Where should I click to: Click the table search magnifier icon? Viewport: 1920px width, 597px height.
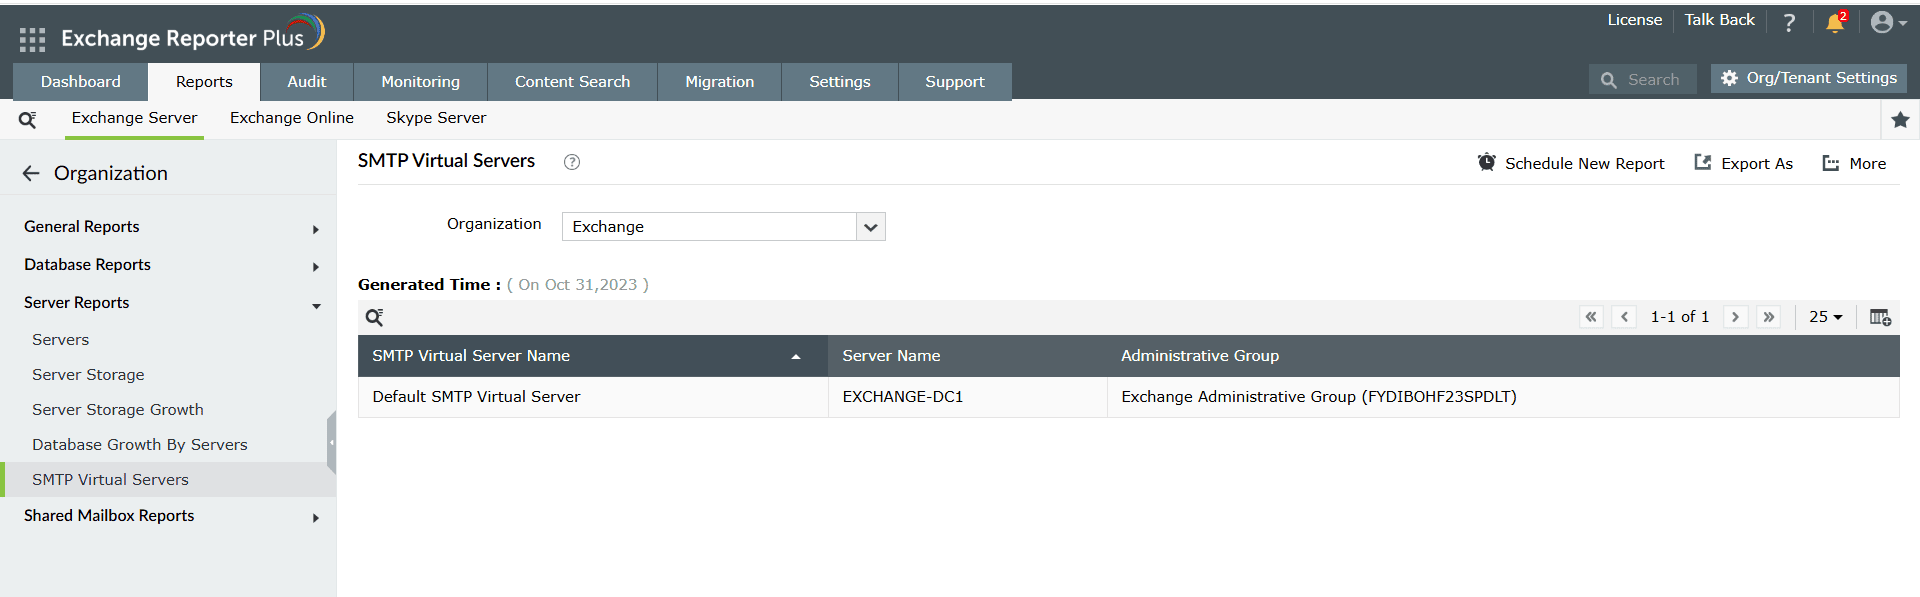pos(374,317)
